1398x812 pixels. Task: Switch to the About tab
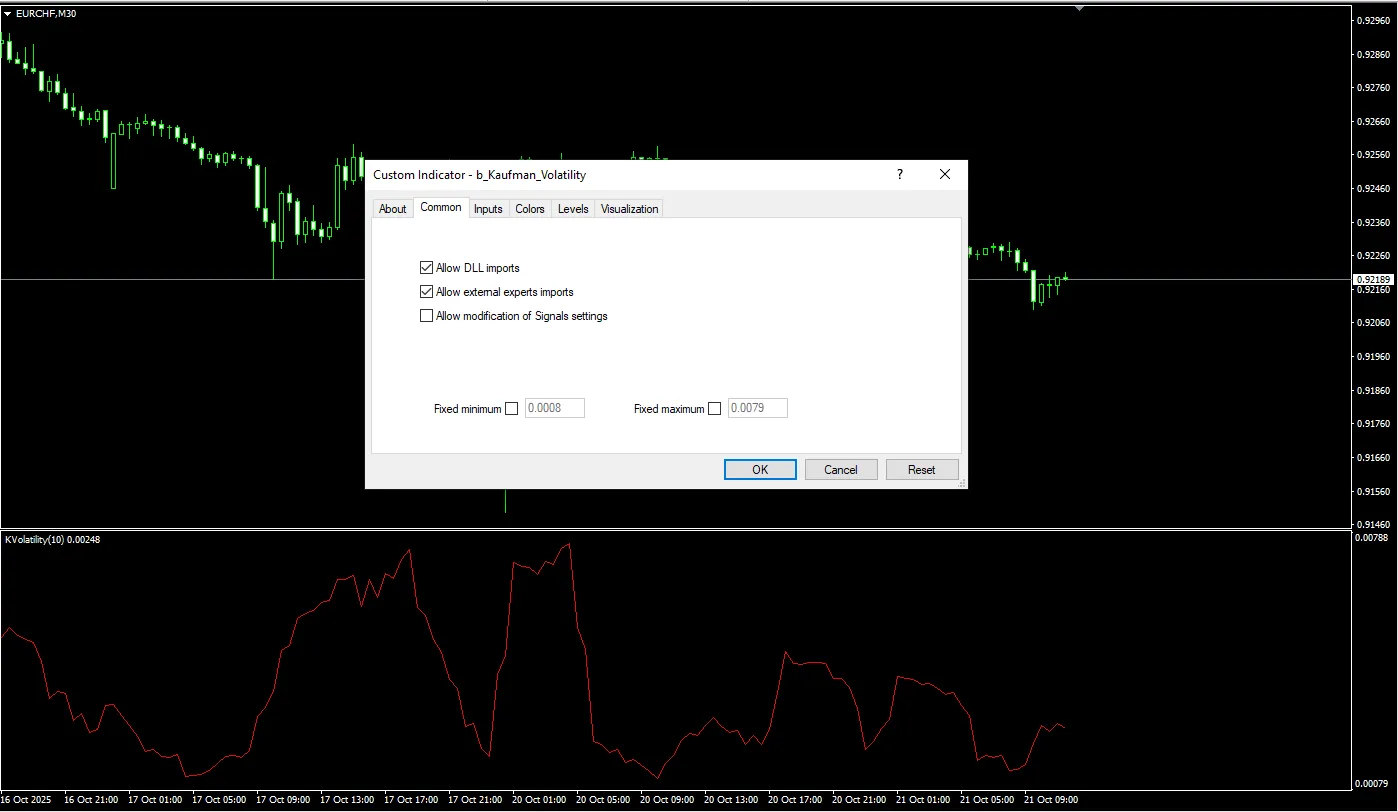click(x=393, y=209)
